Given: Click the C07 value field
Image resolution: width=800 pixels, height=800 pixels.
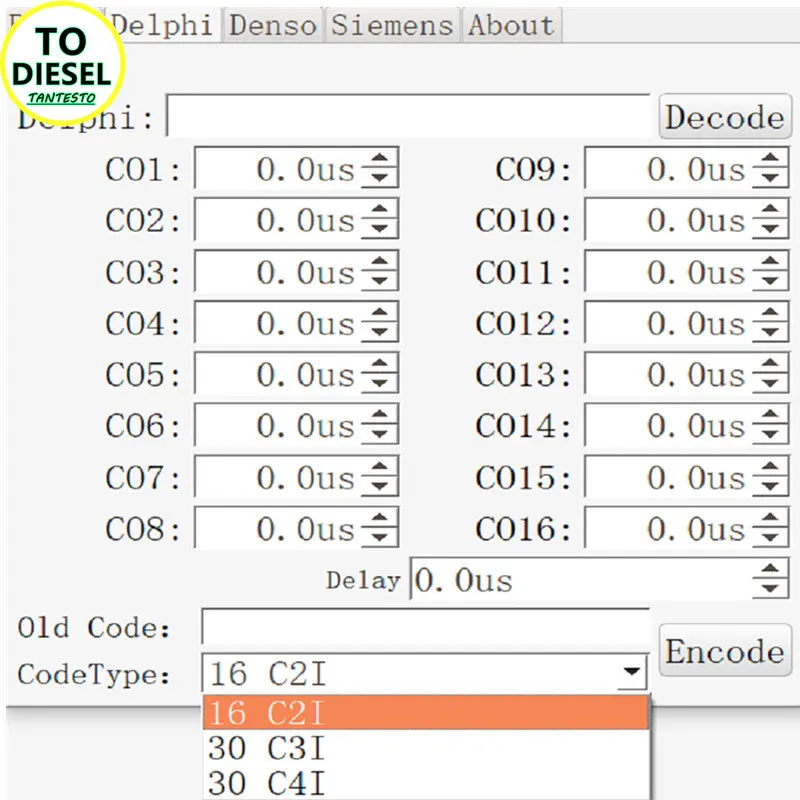Looking at the screenshot, I should click(278, 478).
